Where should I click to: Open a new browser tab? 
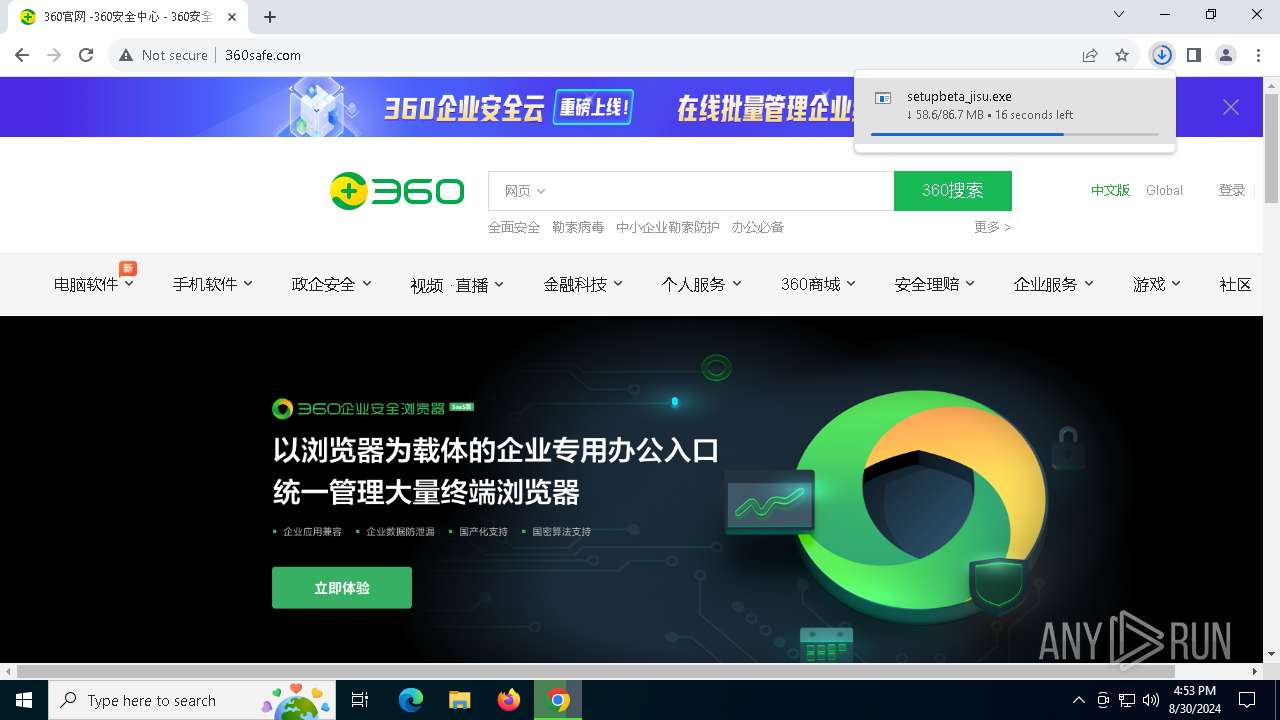click(x=270, y=16)
